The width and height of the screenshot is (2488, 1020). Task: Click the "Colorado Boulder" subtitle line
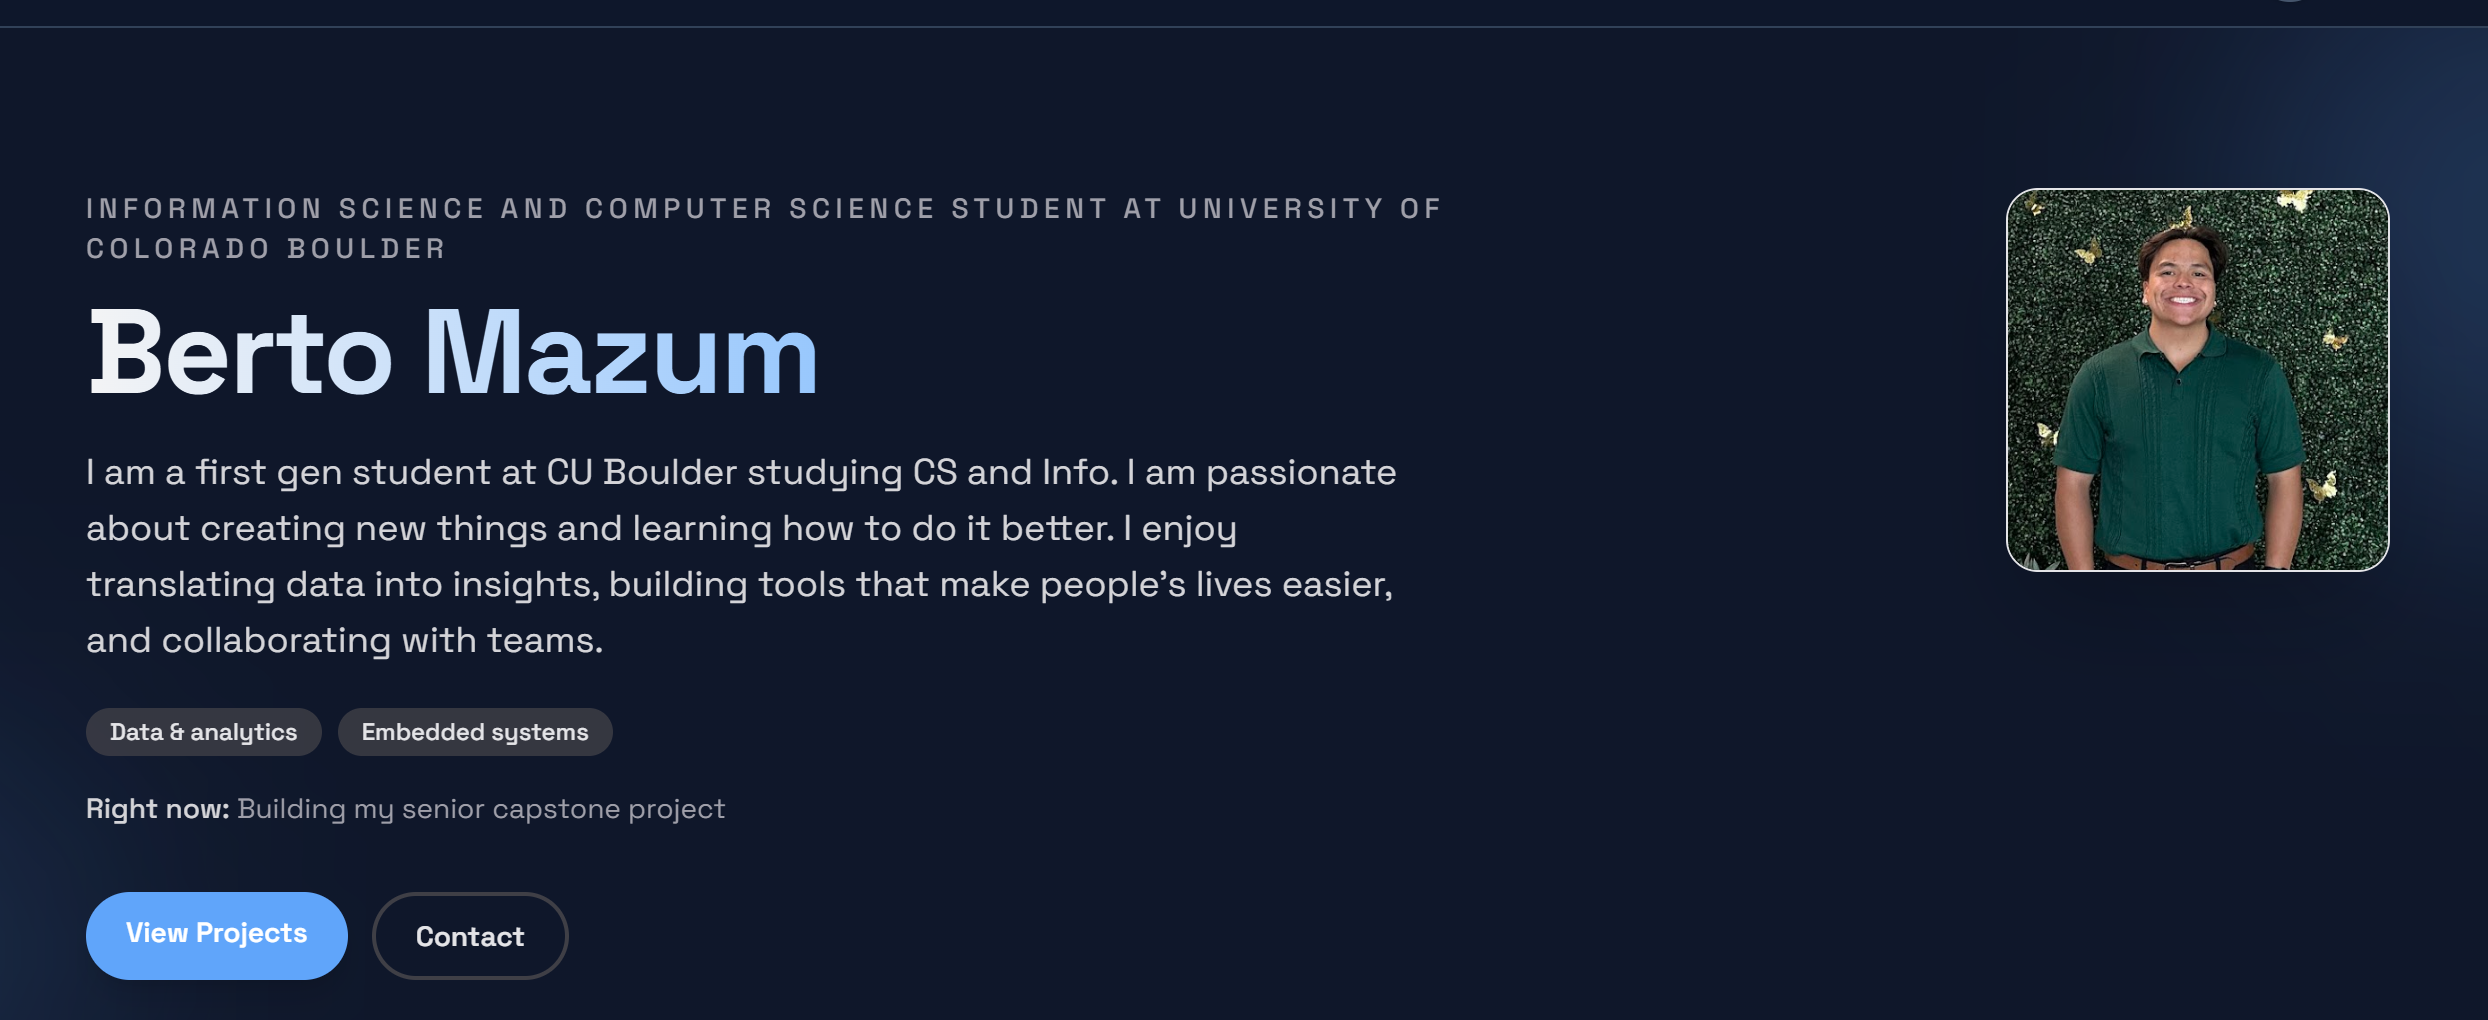point(266,249)
